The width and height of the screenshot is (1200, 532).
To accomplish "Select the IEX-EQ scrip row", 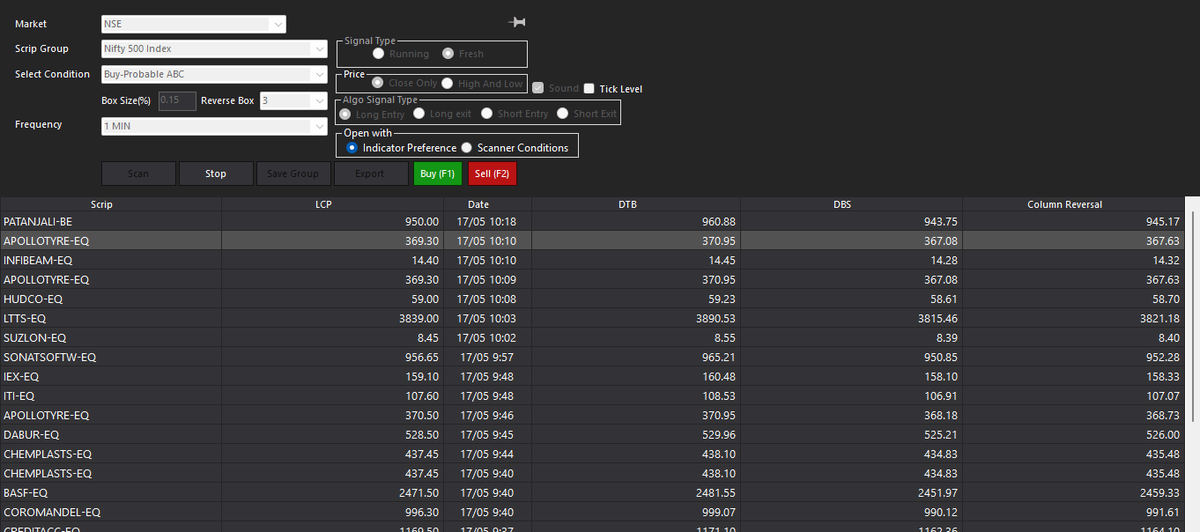I will click(592, 376).
